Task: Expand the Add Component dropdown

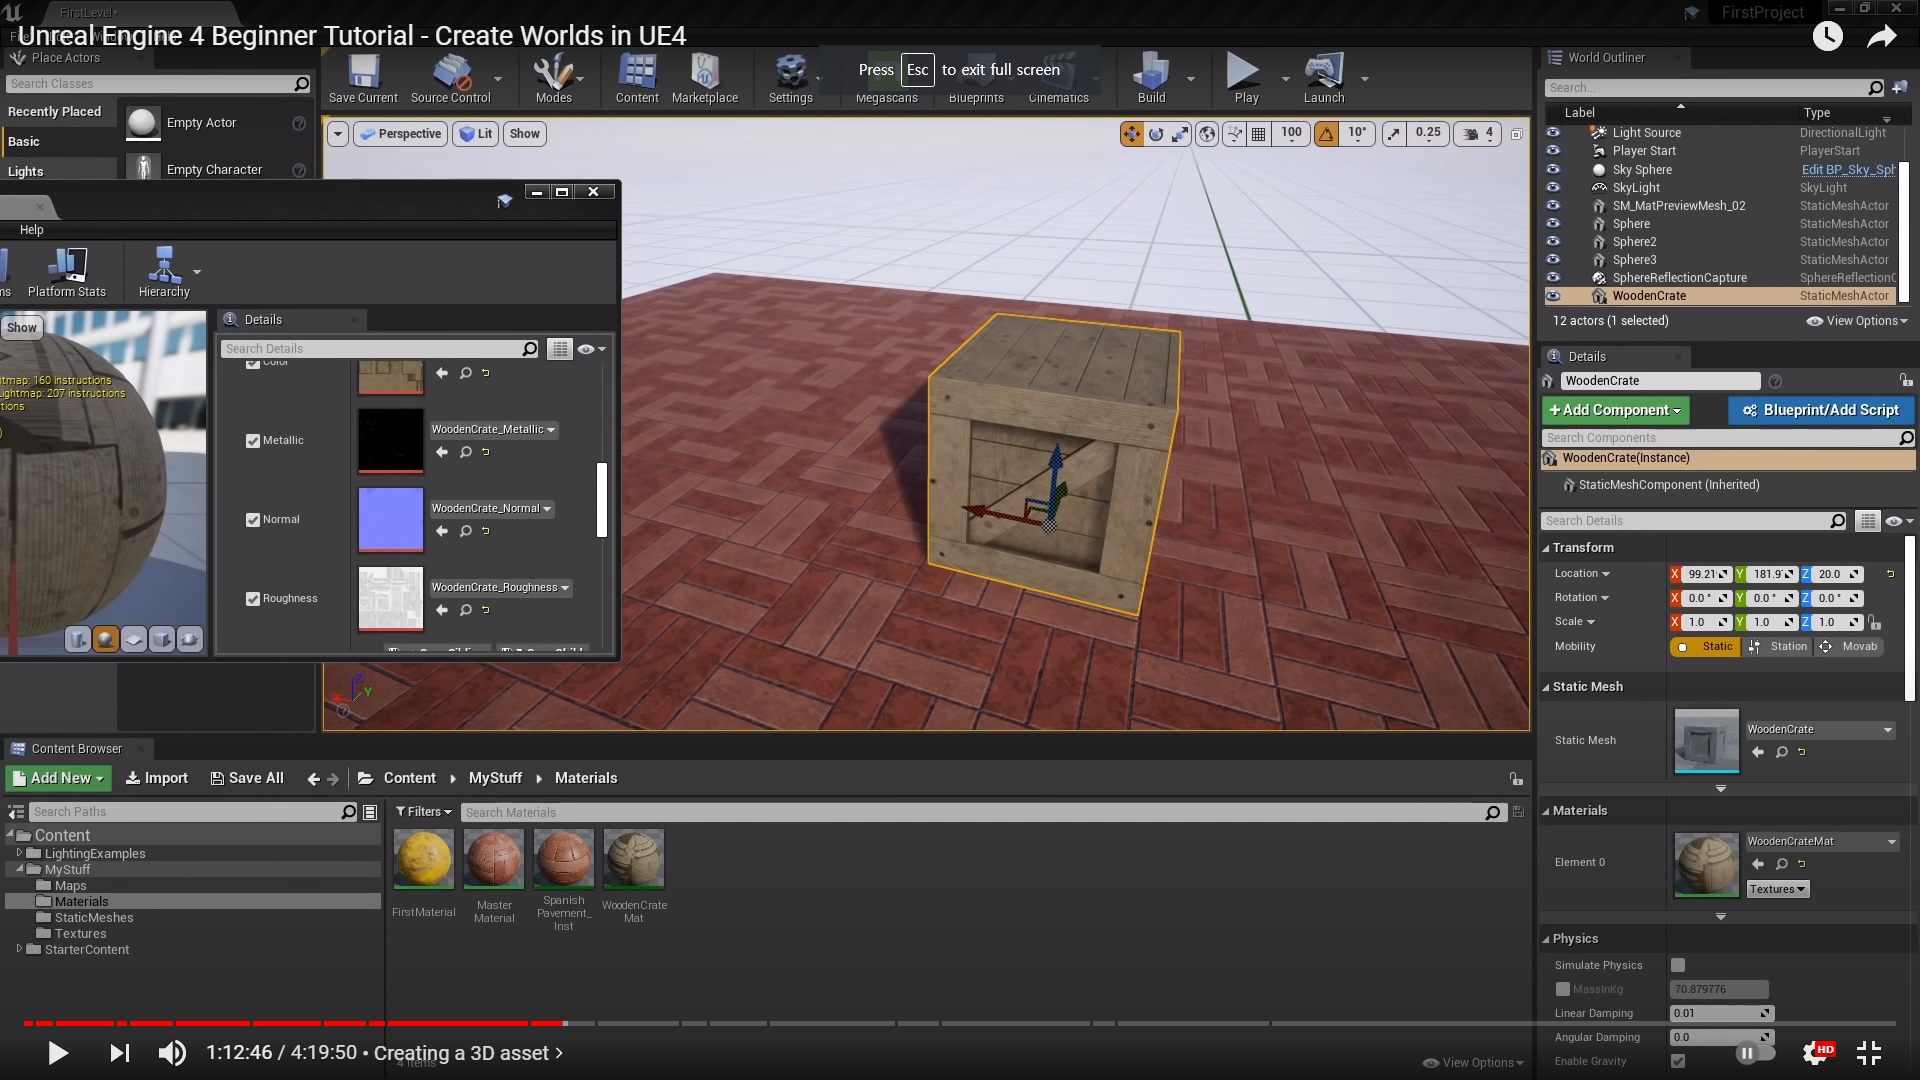Action: coord(1614,410)
